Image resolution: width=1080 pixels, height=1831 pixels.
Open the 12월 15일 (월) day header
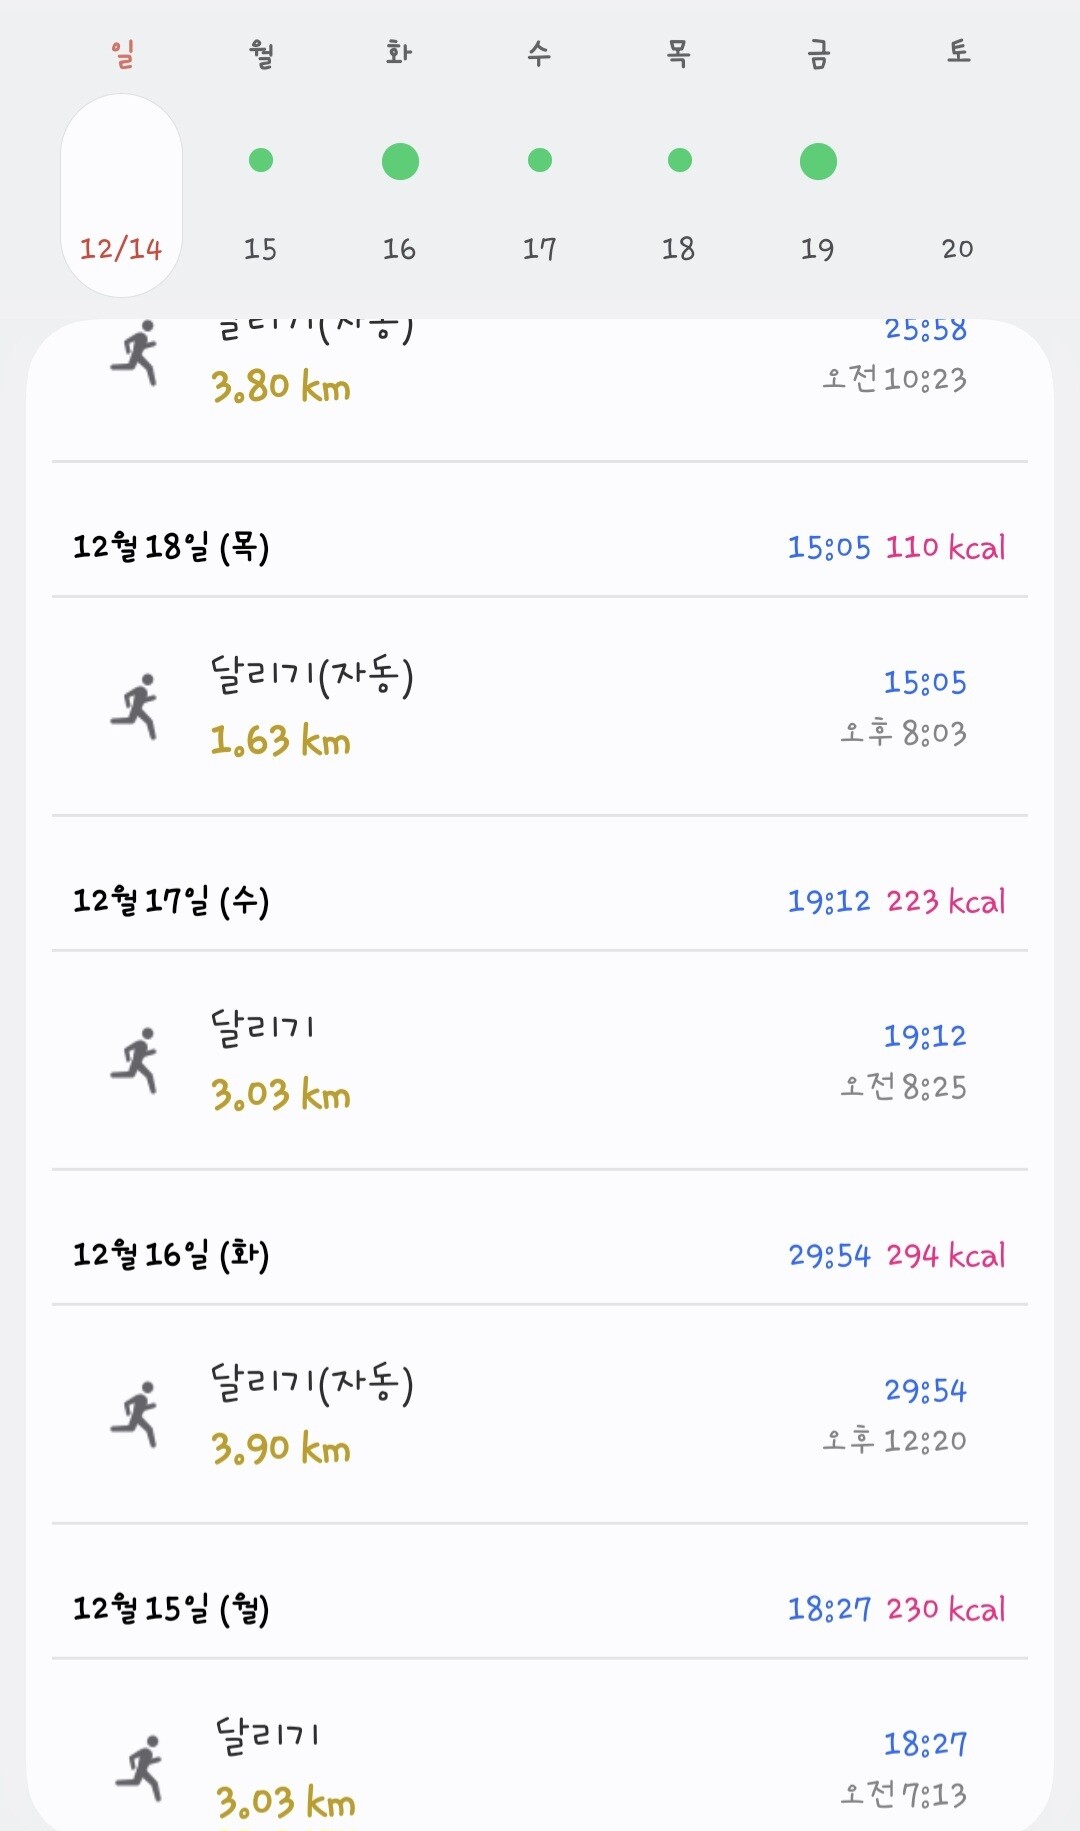(170, 1609)
